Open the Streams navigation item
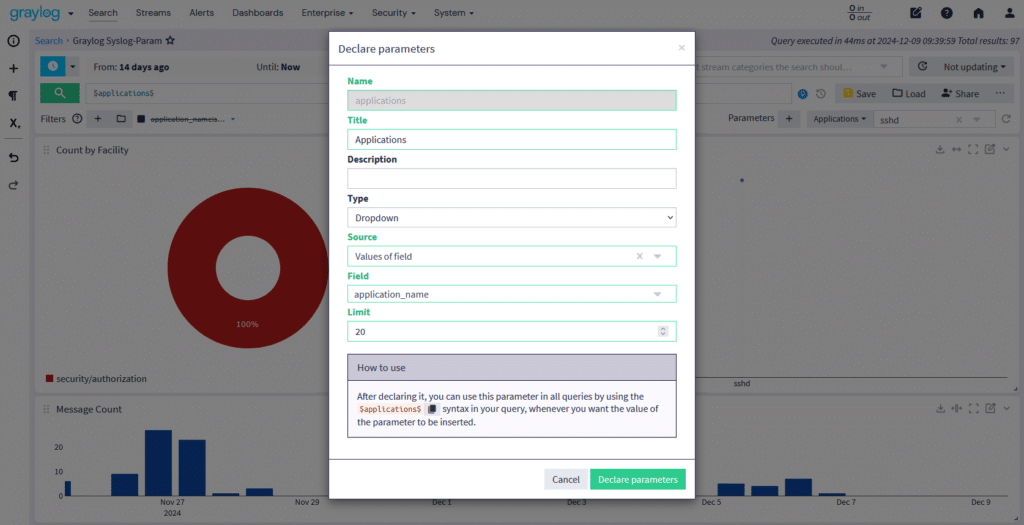This screenshot has width=1024, height=525. point(153,13)
